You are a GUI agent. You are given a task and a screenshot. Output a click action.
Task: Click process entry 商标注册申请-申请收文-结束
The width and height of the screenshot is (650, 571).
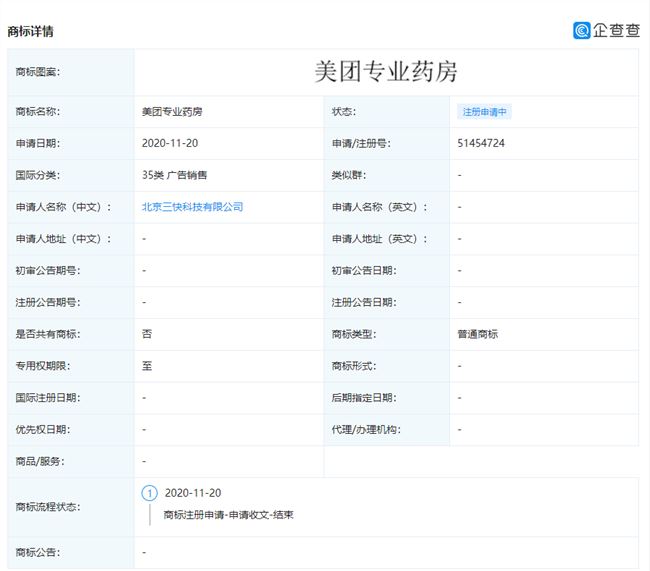click(x=228, y=515)
